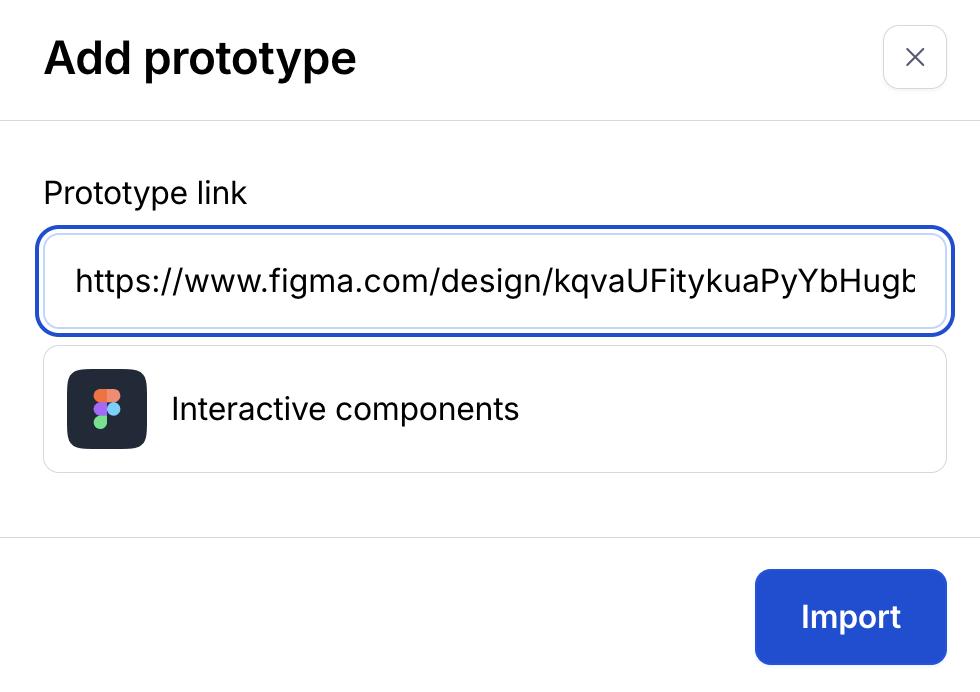Close the Add prototype dialog
The height and width of the screenshot is (692, 980).
914,58
